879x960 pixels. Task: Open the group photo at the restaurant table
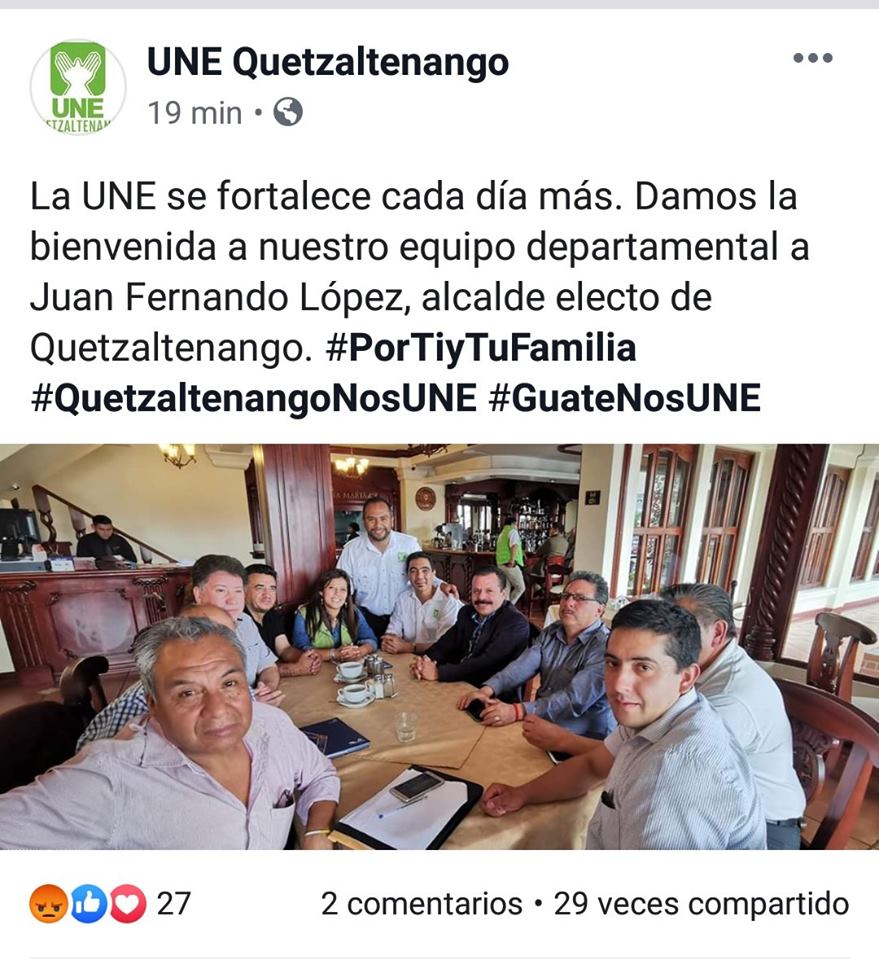click(x=440, y=647)
